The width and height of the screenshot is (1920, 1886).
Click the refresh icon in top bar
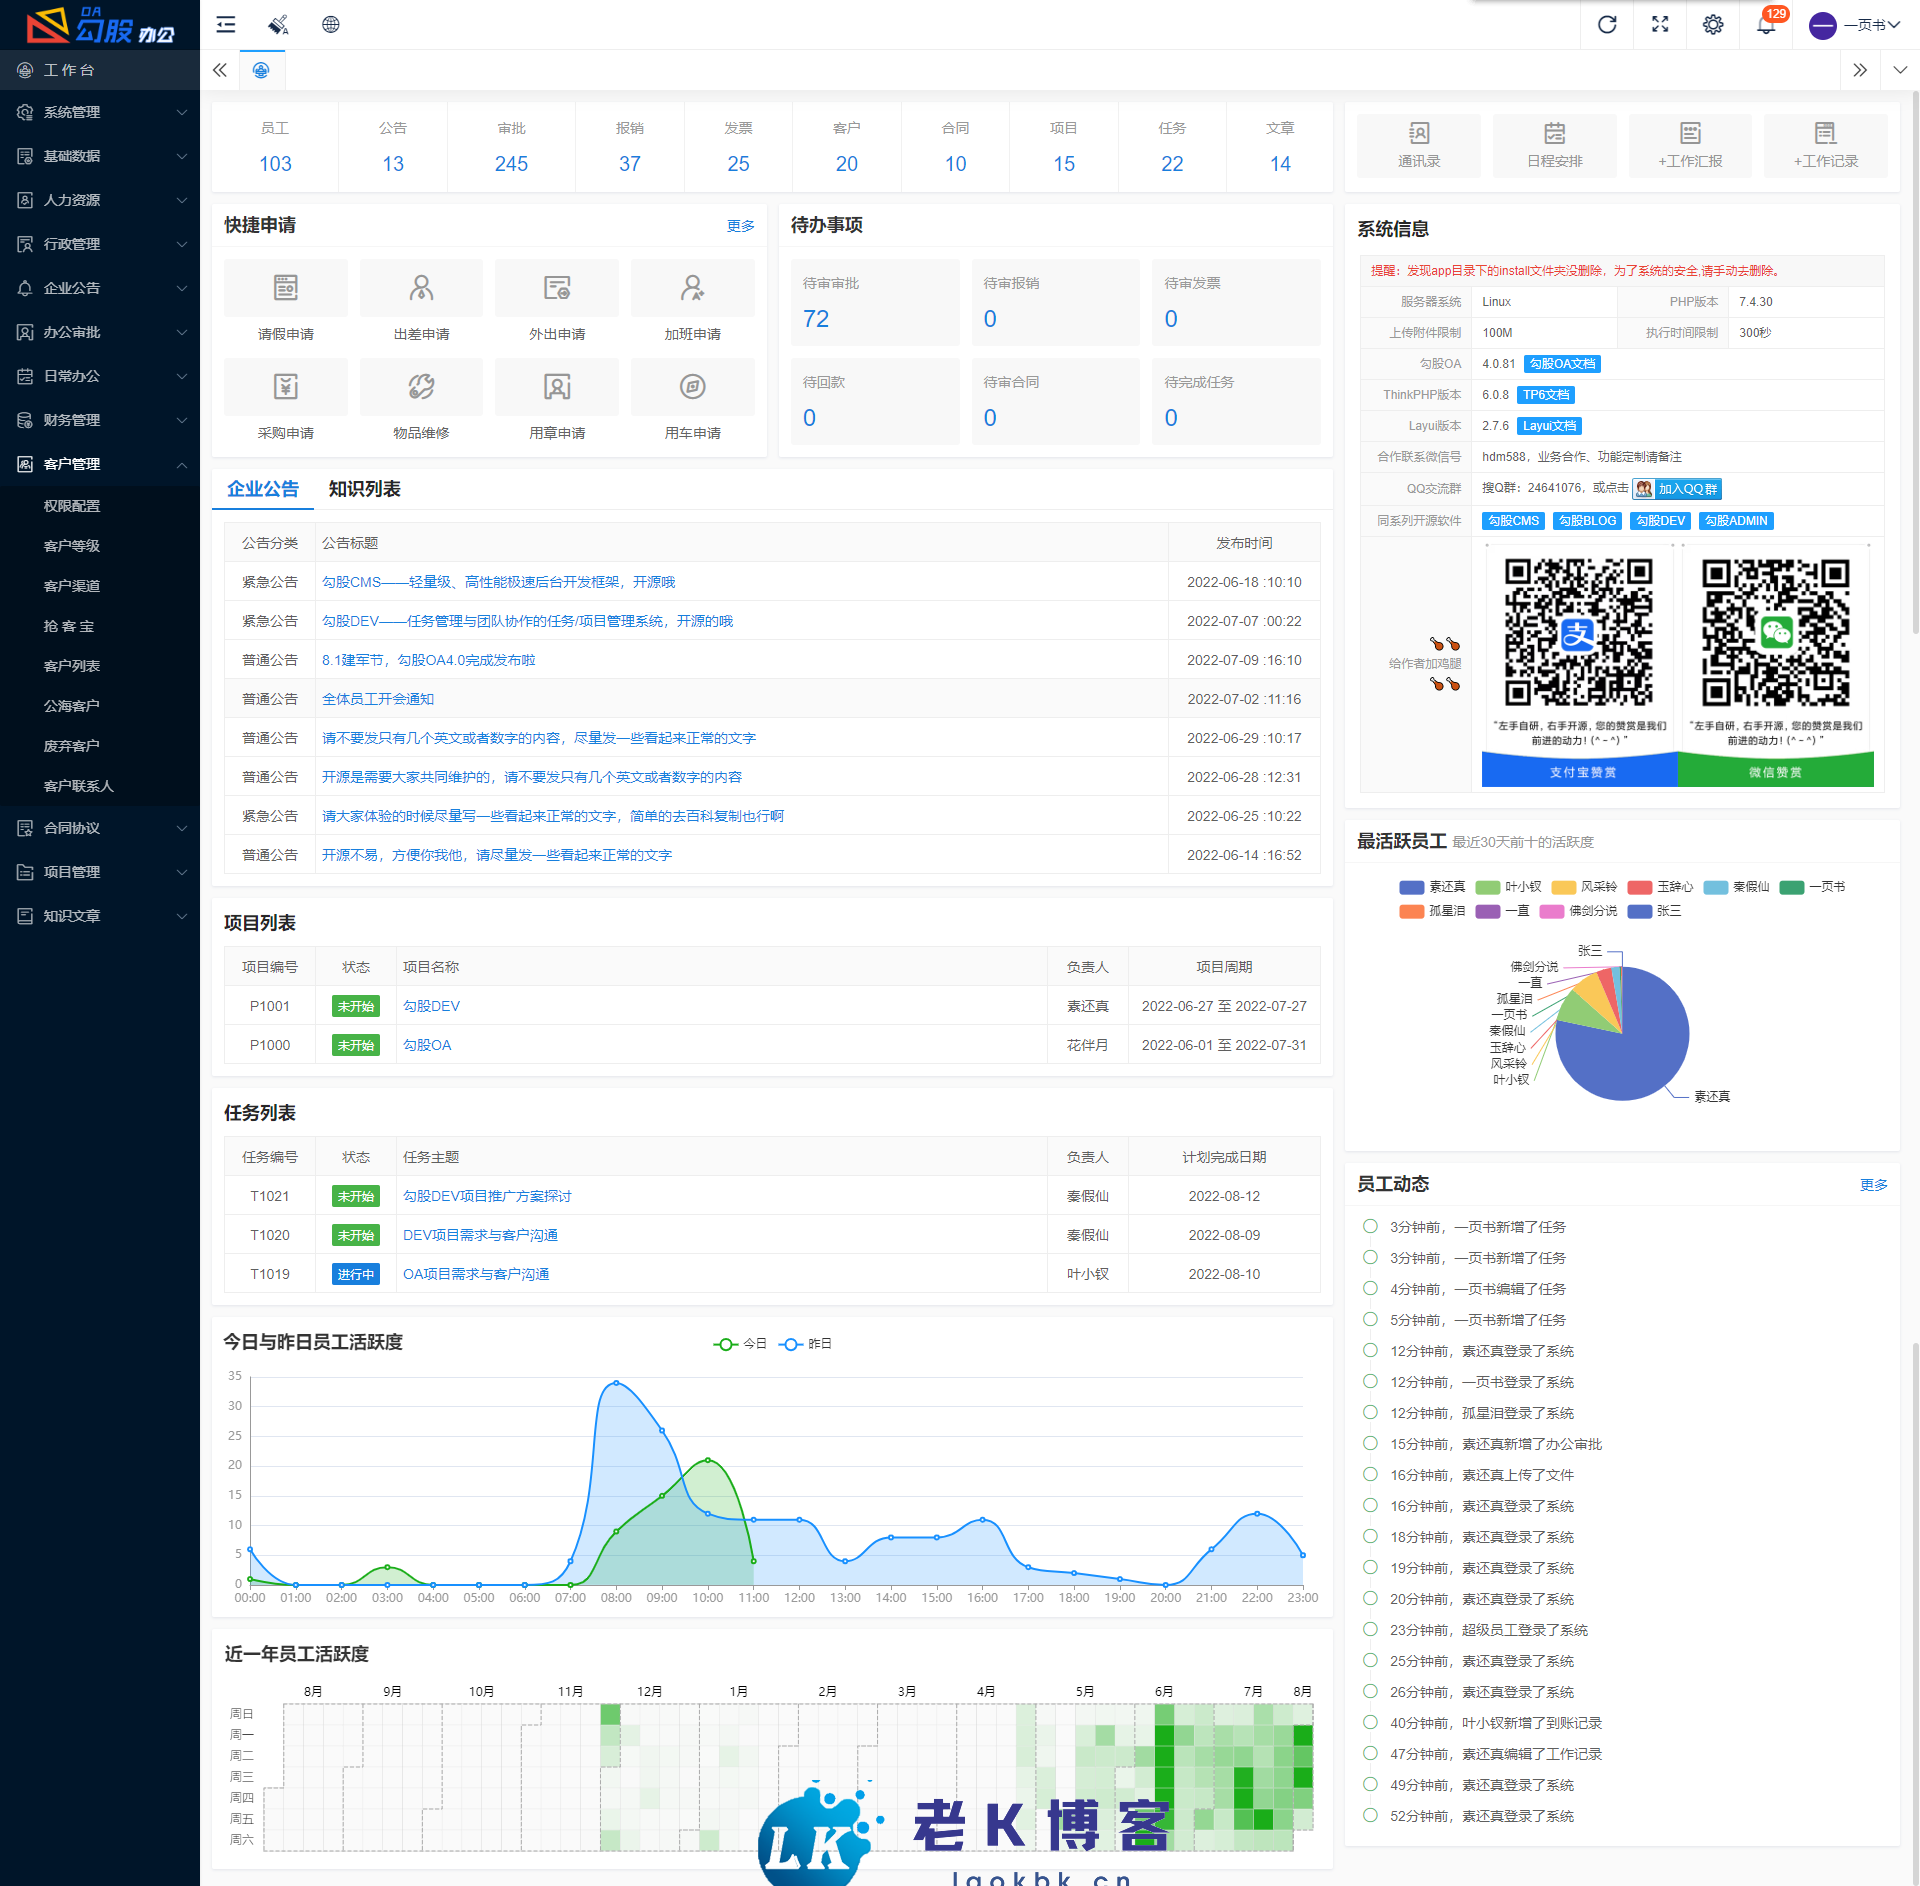click(1607, 24)
